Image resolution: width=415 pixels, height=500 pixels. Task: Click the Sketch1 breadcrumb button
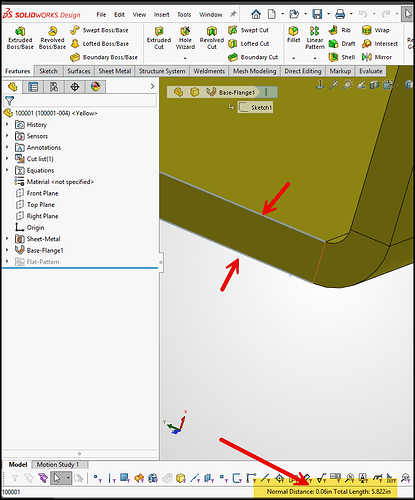click(256, 107)
